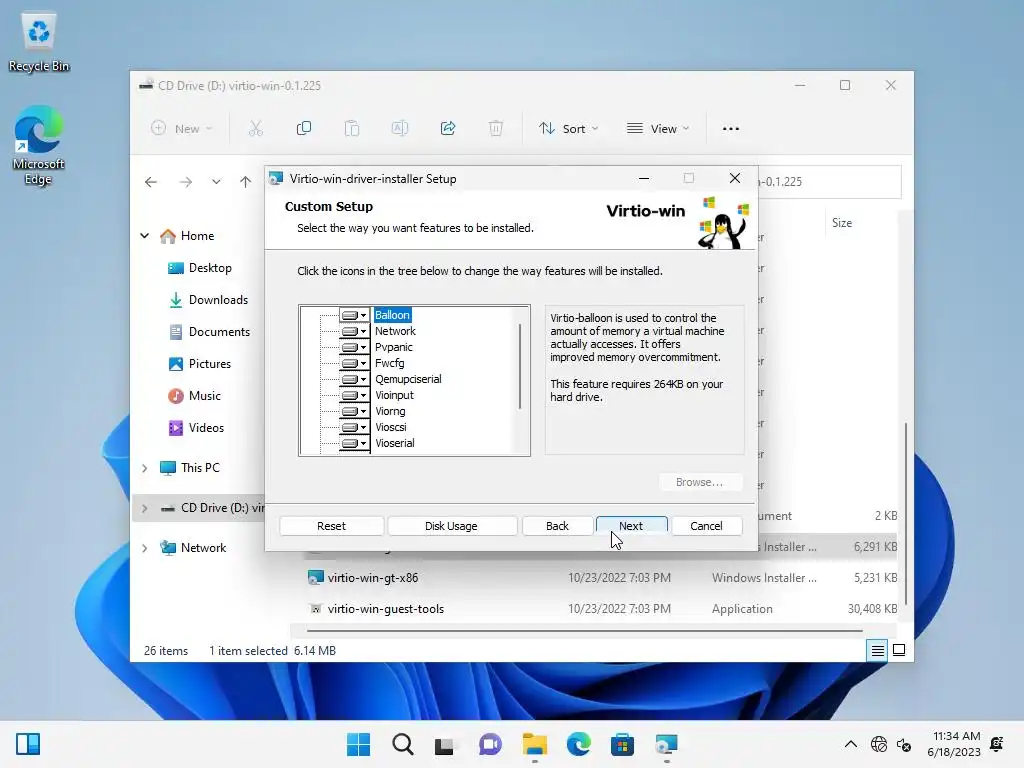Open the Pvpanic feature install-state dropdown
The width and height of the screenshot is (1024, 768).
coord(355,347)
